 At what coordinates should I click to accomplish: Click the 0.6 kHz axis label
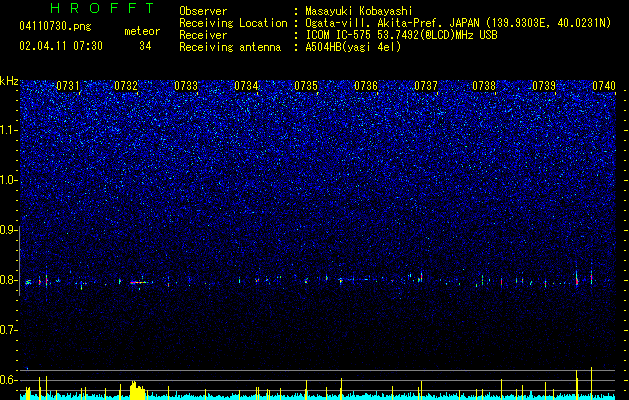click(x=9, y=380)
